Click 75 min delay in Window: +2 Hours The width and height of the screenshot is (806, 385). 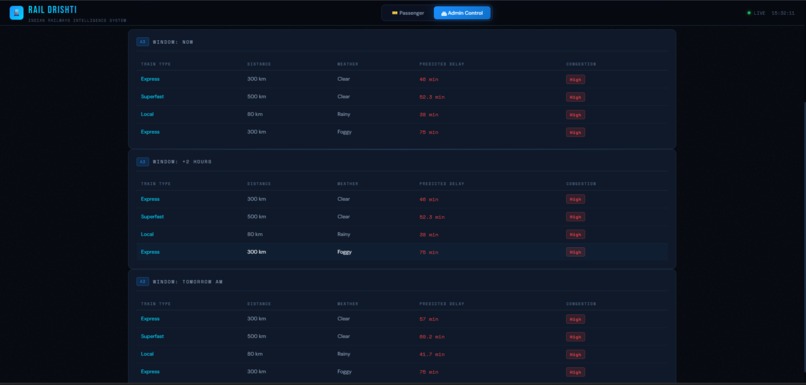point(429,252)
